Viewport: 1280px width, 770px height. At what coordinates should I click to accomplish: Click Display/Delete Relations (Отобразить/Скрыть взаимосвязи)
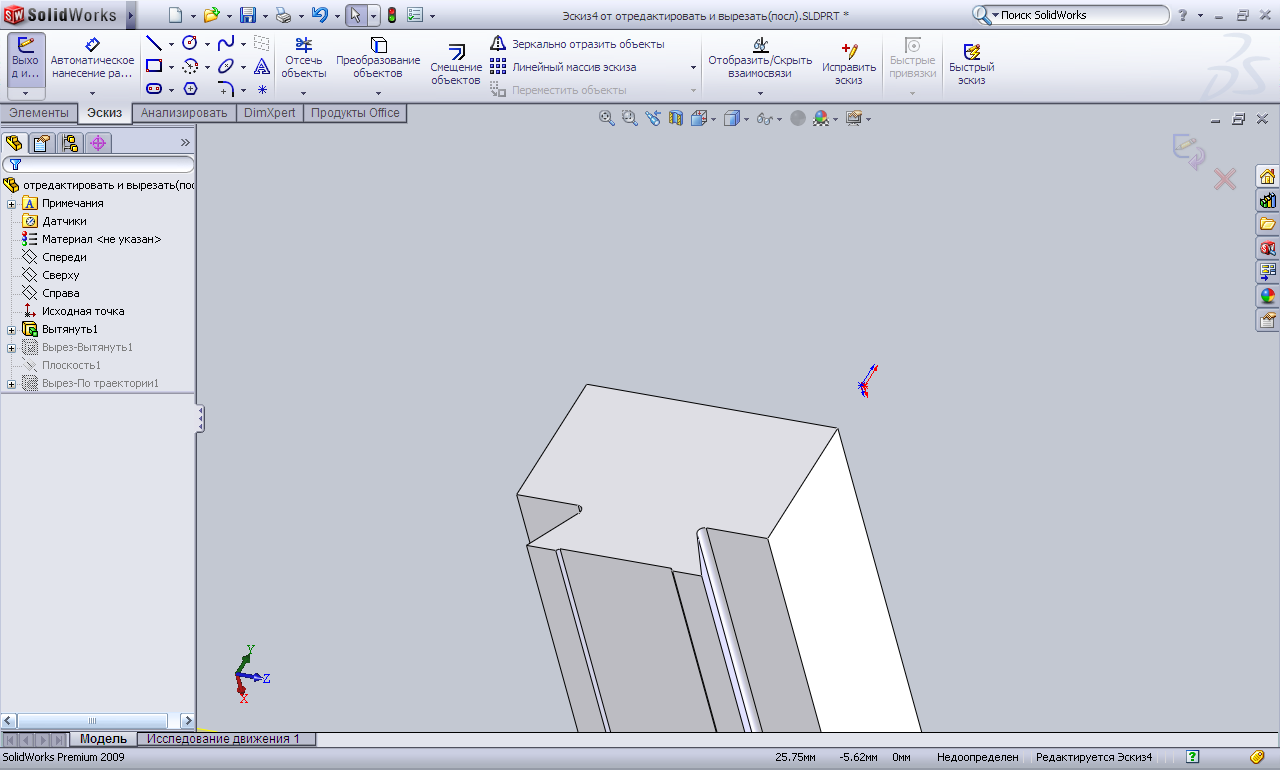pos(760,58)
